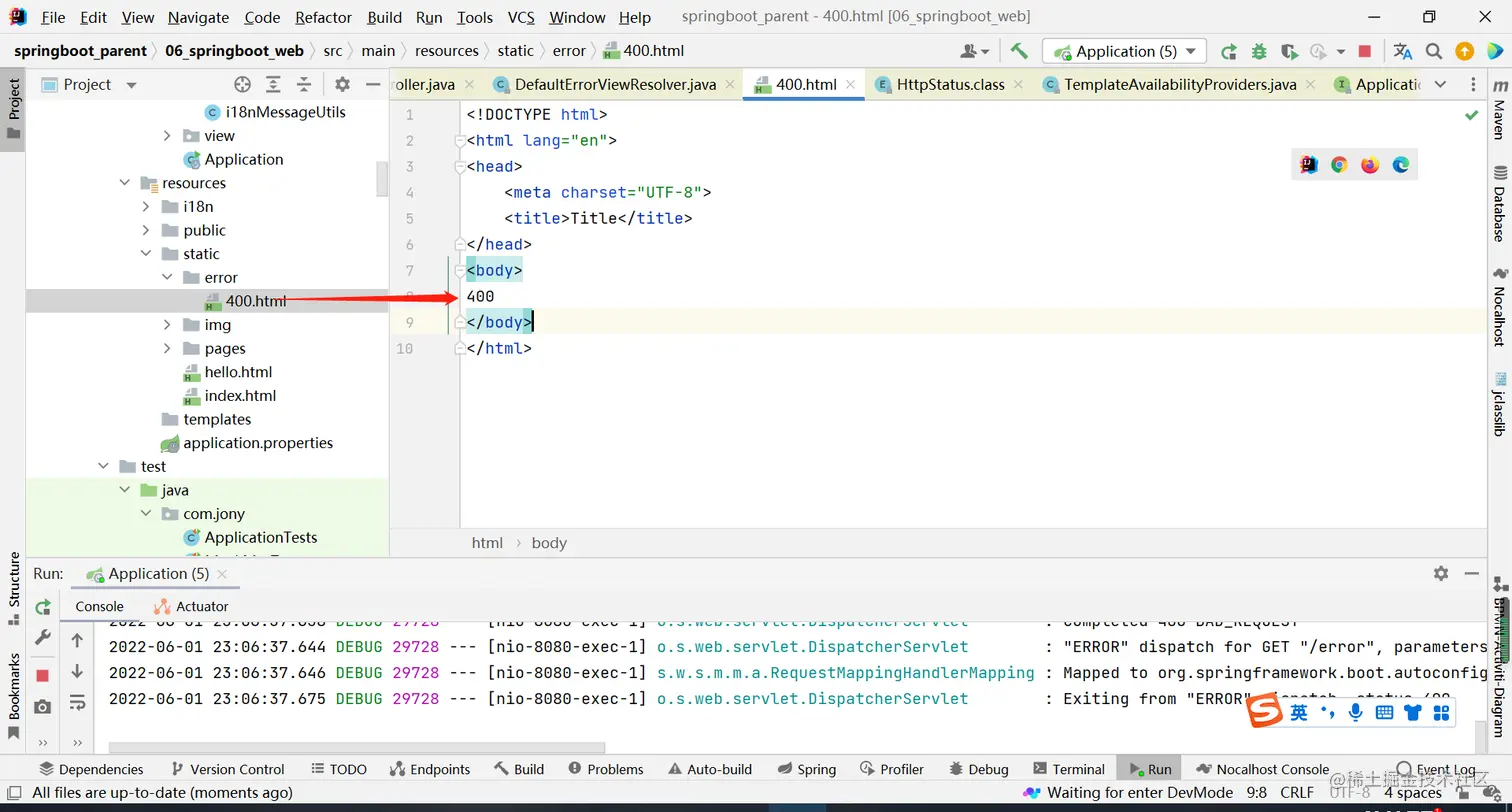Toggle the jclasslib tool window on the right strip
Screen dimensions: 1512x812
pyautogui.click(x=1499, y=405)
